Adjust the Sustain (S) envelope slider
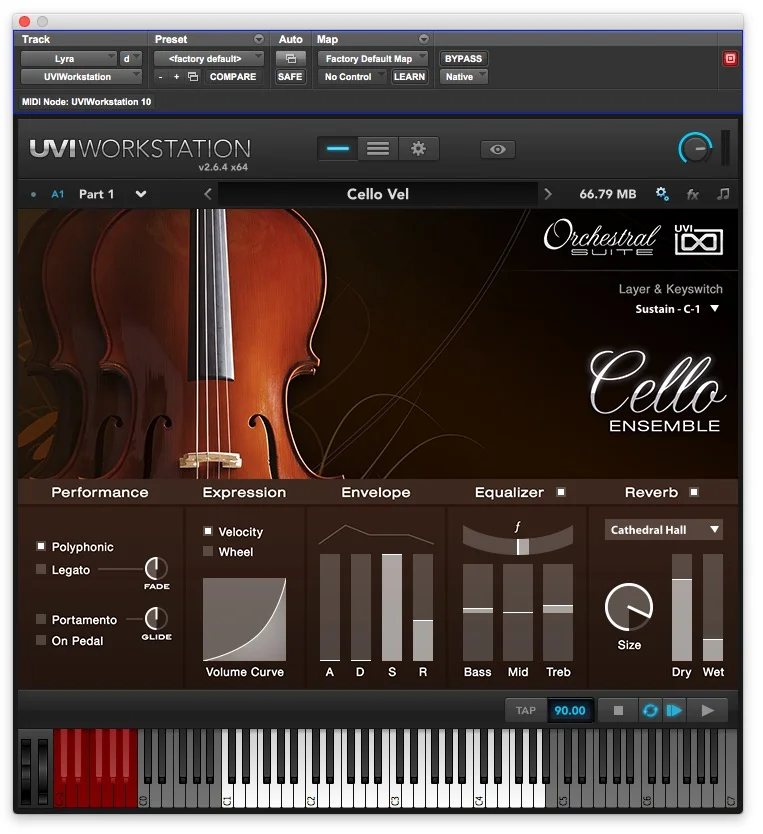The width and height of the screenshot is (763, 834). tap(392, 607)
